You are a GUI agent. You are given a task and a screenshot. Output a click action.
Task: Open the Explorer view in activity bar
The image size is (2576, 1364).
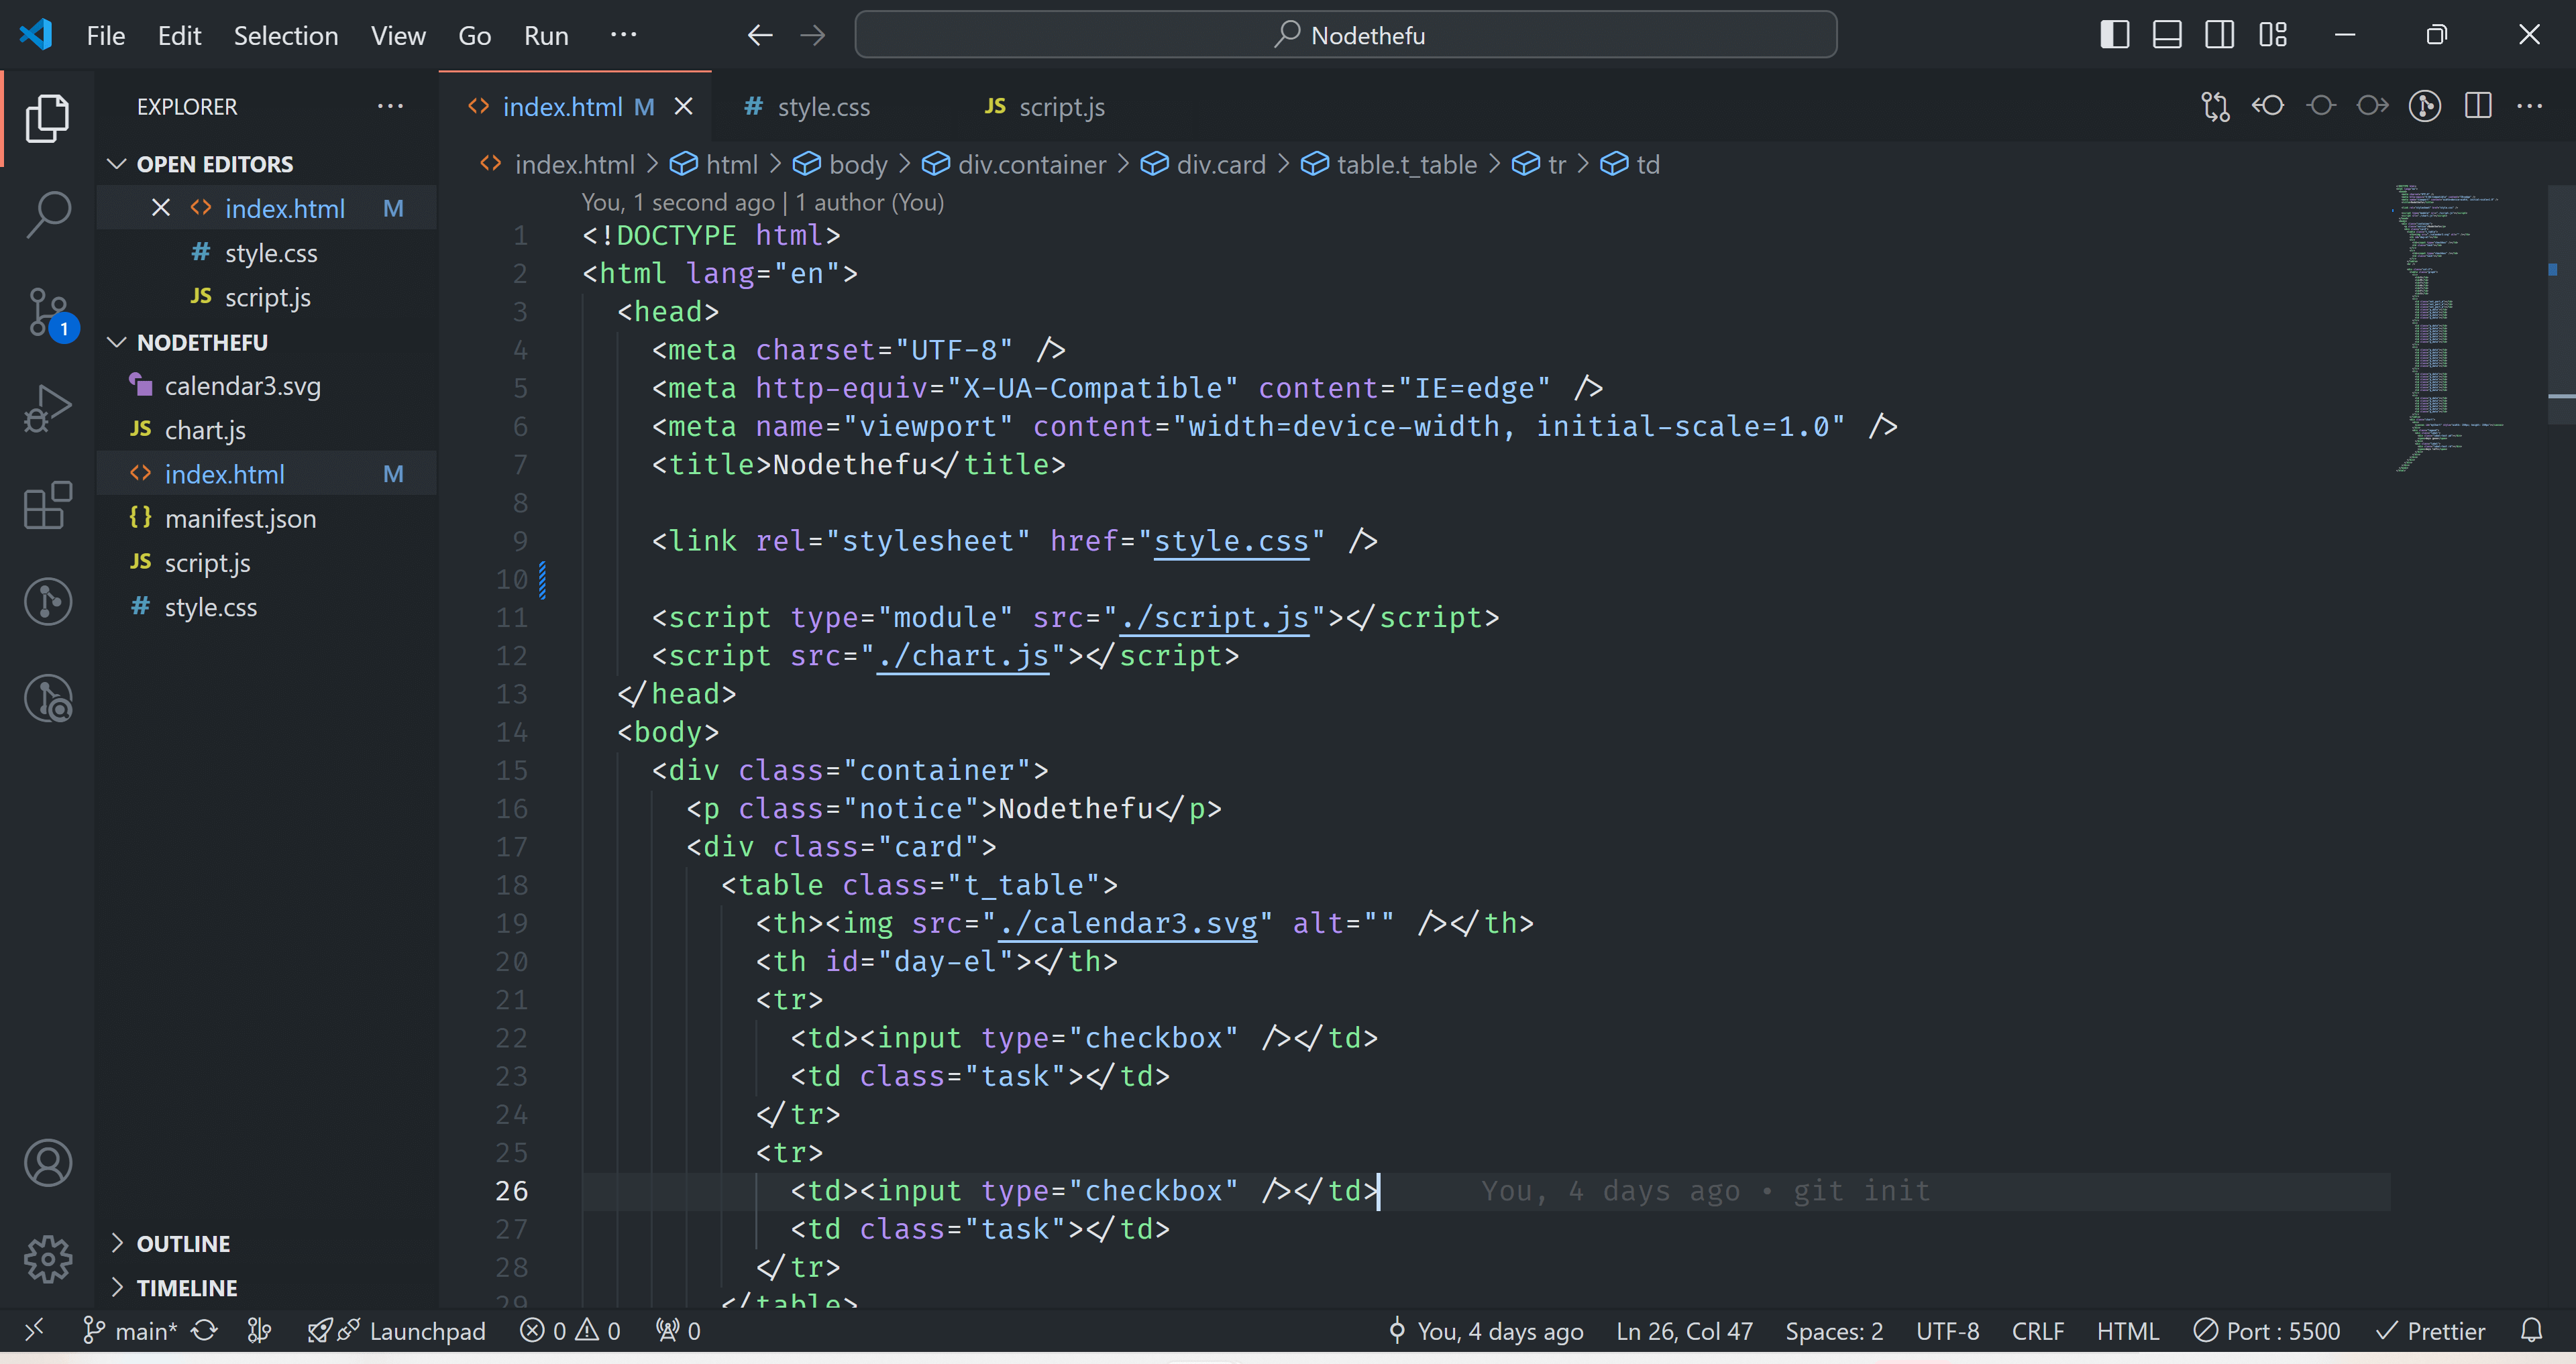(47, 118)
